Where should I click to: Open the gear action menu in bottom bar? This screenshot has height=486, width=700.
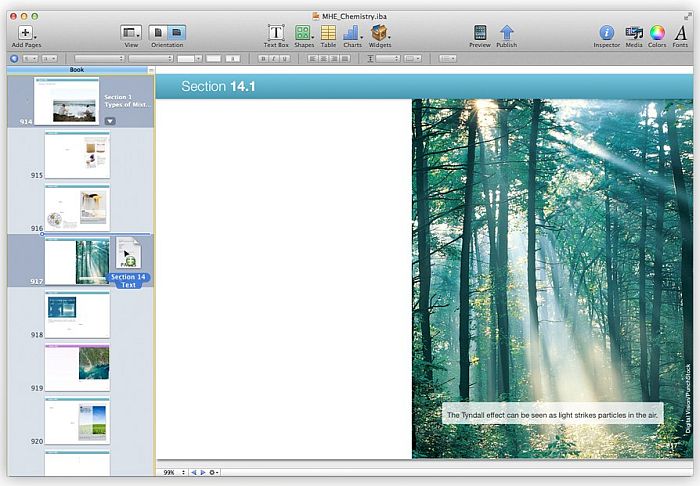[x=214, y=472]
